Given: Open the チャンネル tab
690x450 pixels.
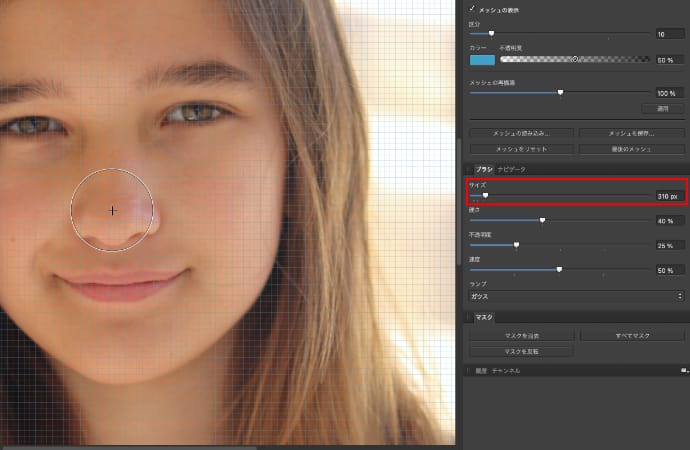Looking at the screenshot, I should (x=506, y=370).
